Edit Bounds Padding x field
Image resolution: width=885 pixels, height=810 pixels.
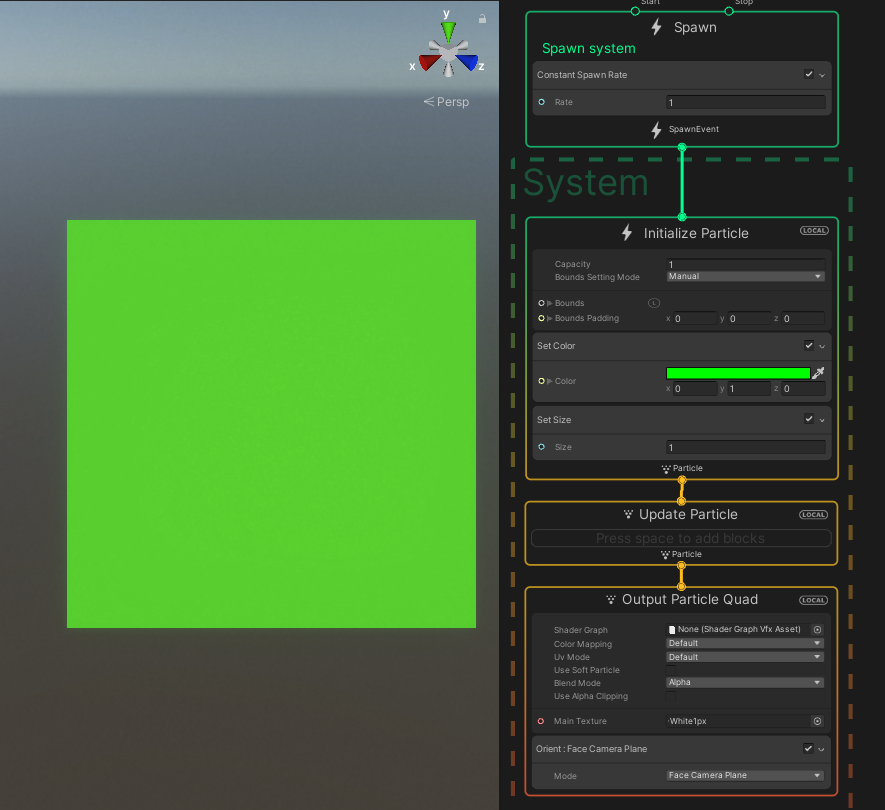695,318
